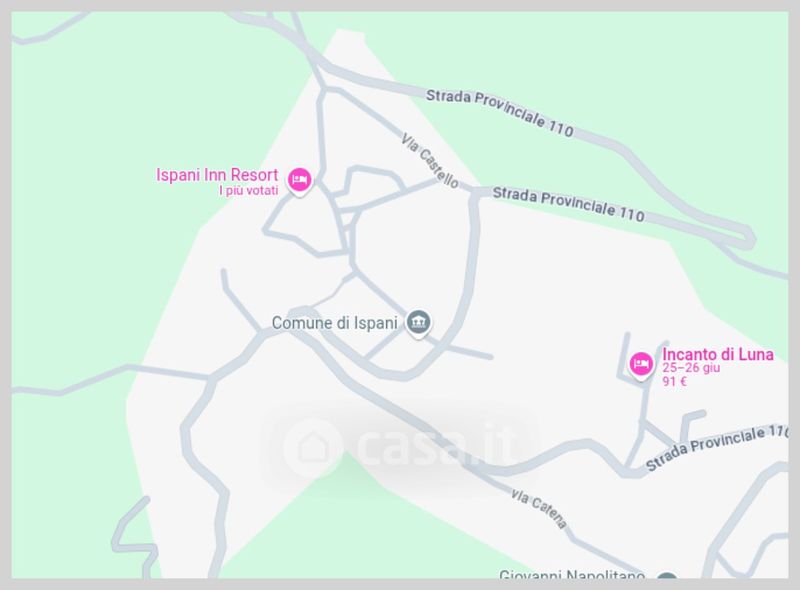Click the upper Strada Provinciale 110 label
This screenshot has height=590, width=800.
[x=500, y=113]
